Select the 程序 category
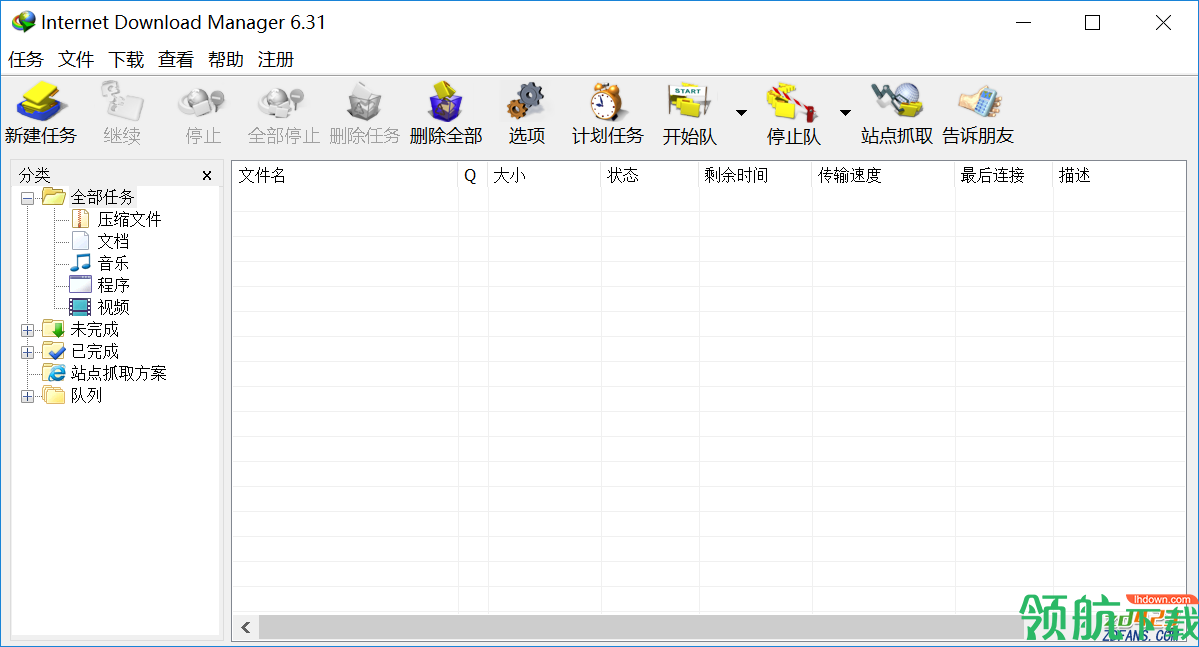Image resolution: width=1199 pixels, height=647 pixels. 113,285
